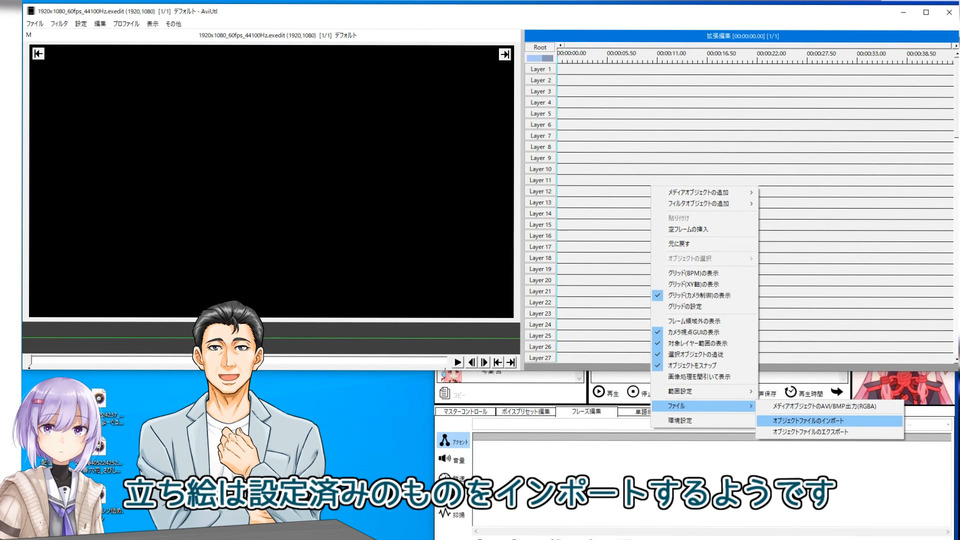960x540 pixels.
Task: Open the ファイル menu in AviUtl menu bar
Action: [34, 24]
